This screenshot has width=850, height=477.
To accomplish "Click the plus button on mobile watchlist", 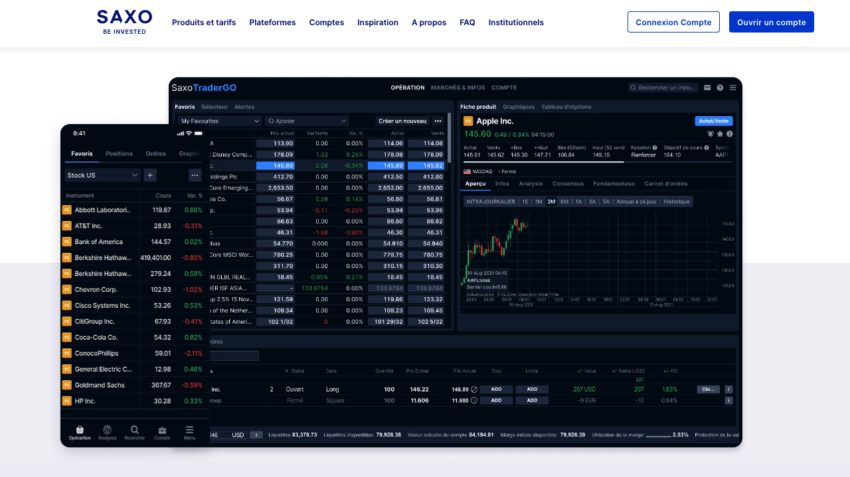I will click(150, 175).
